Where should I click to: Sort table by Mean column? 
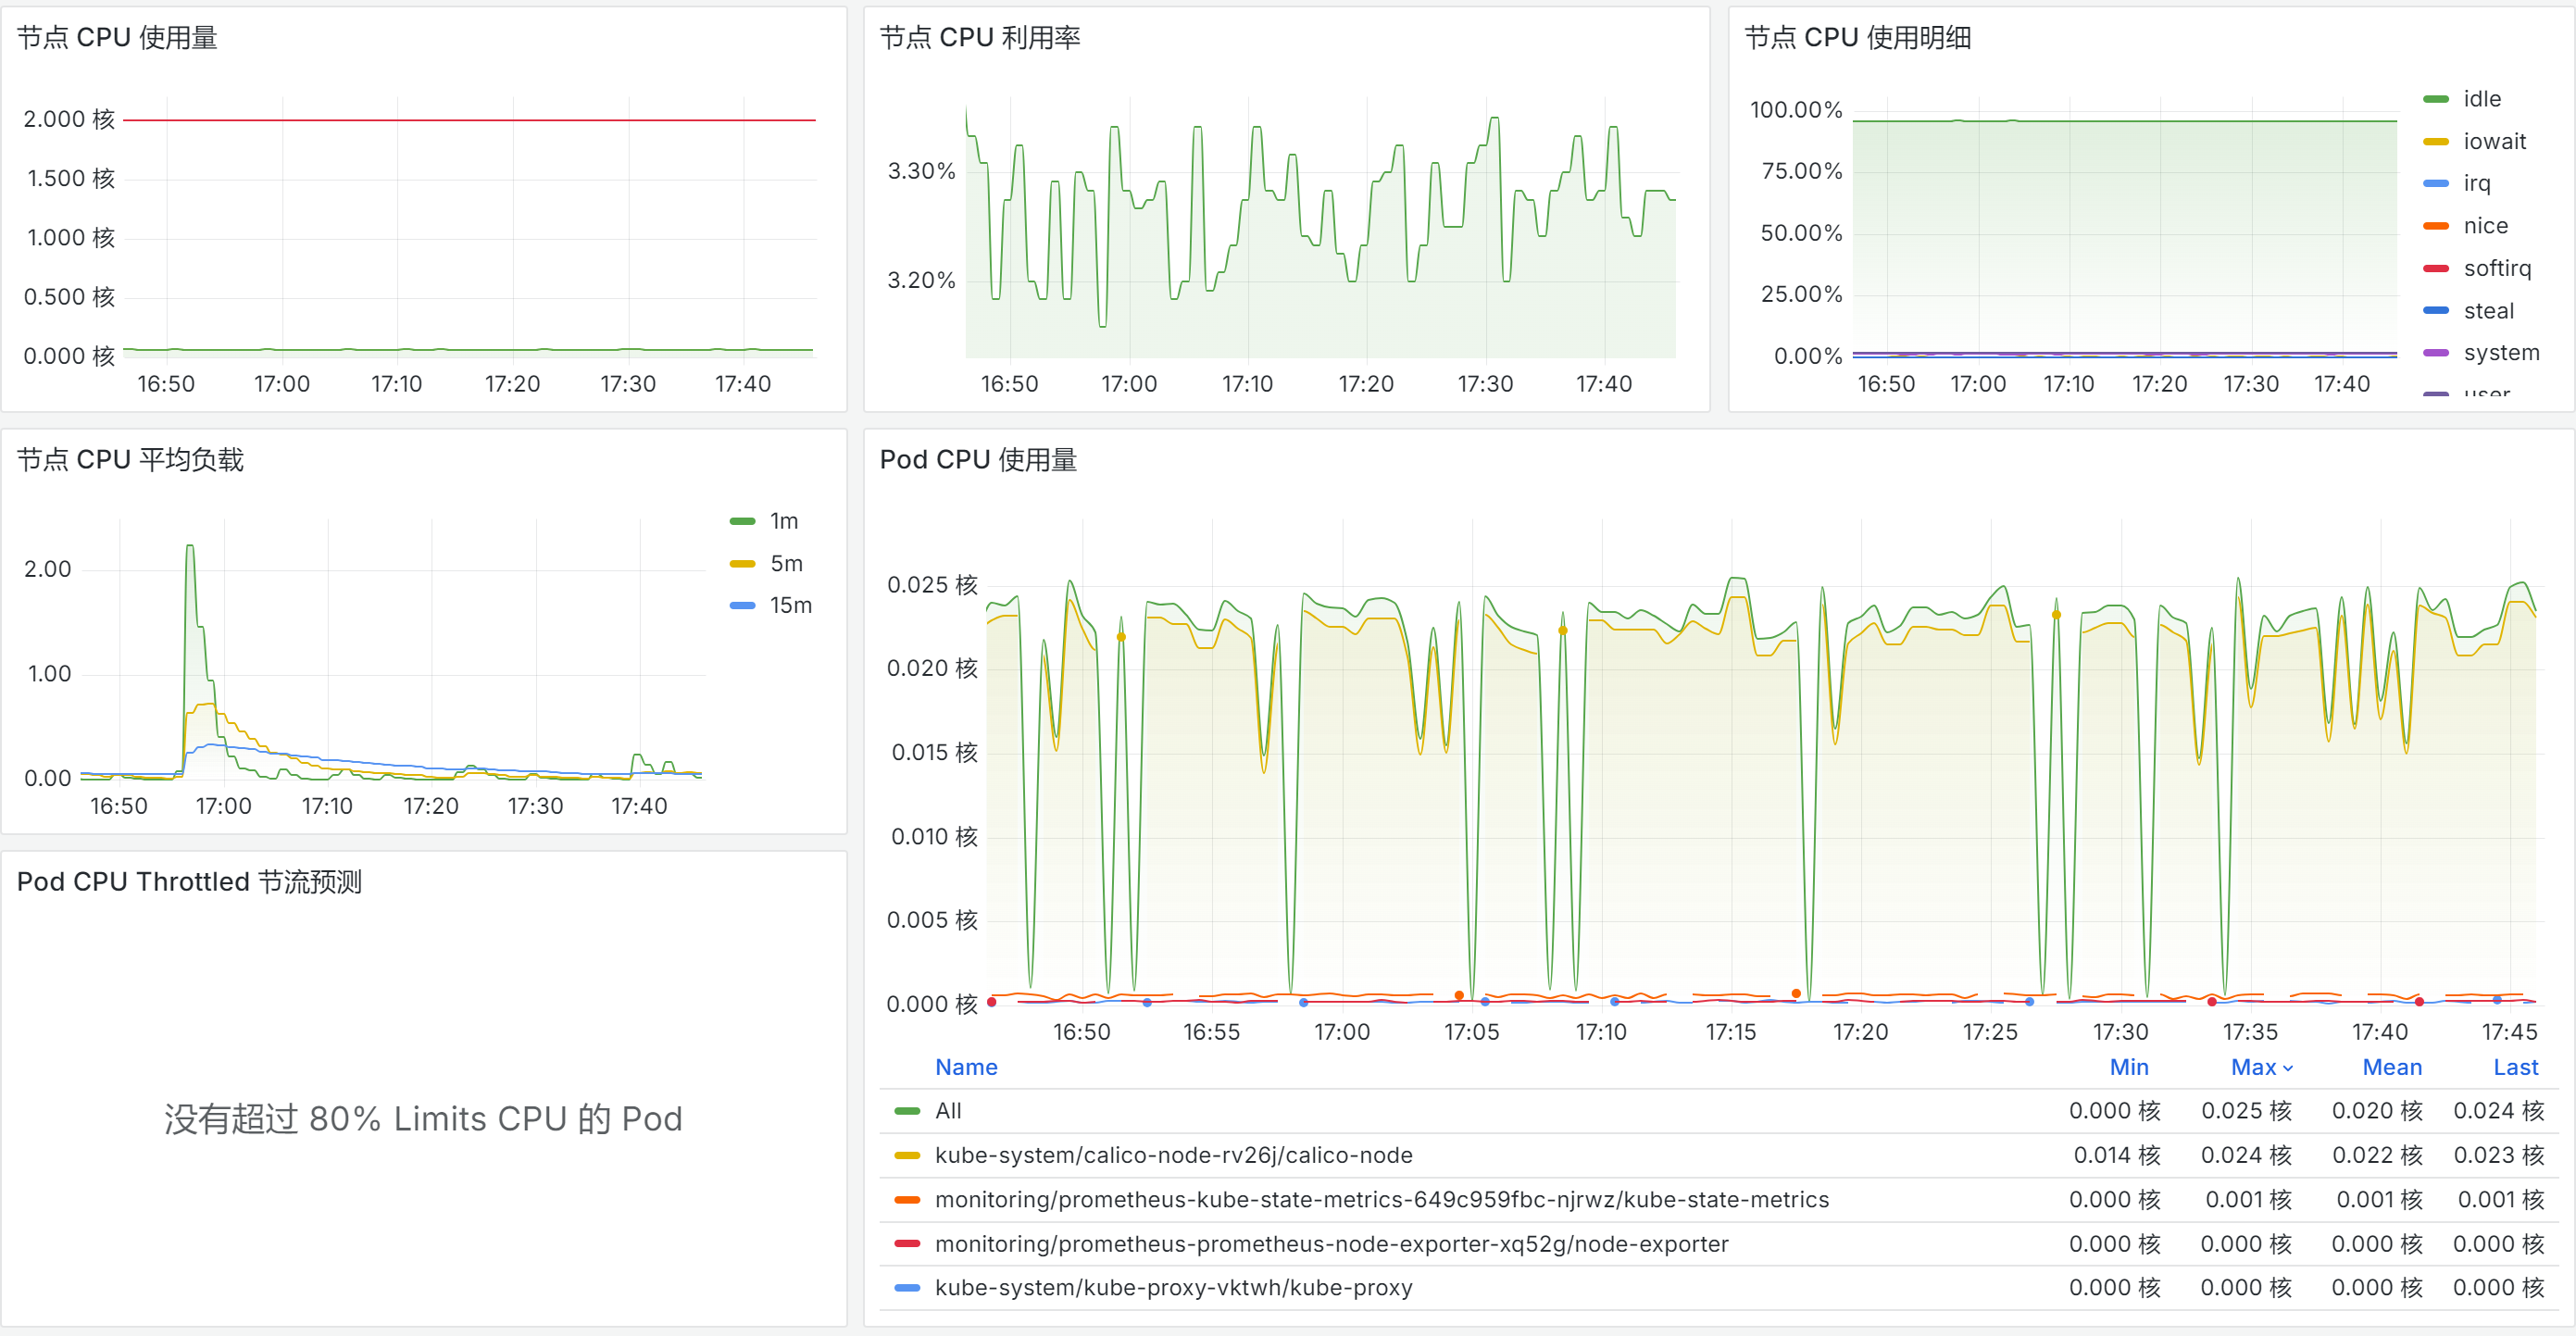(x=2391, y=1067)
